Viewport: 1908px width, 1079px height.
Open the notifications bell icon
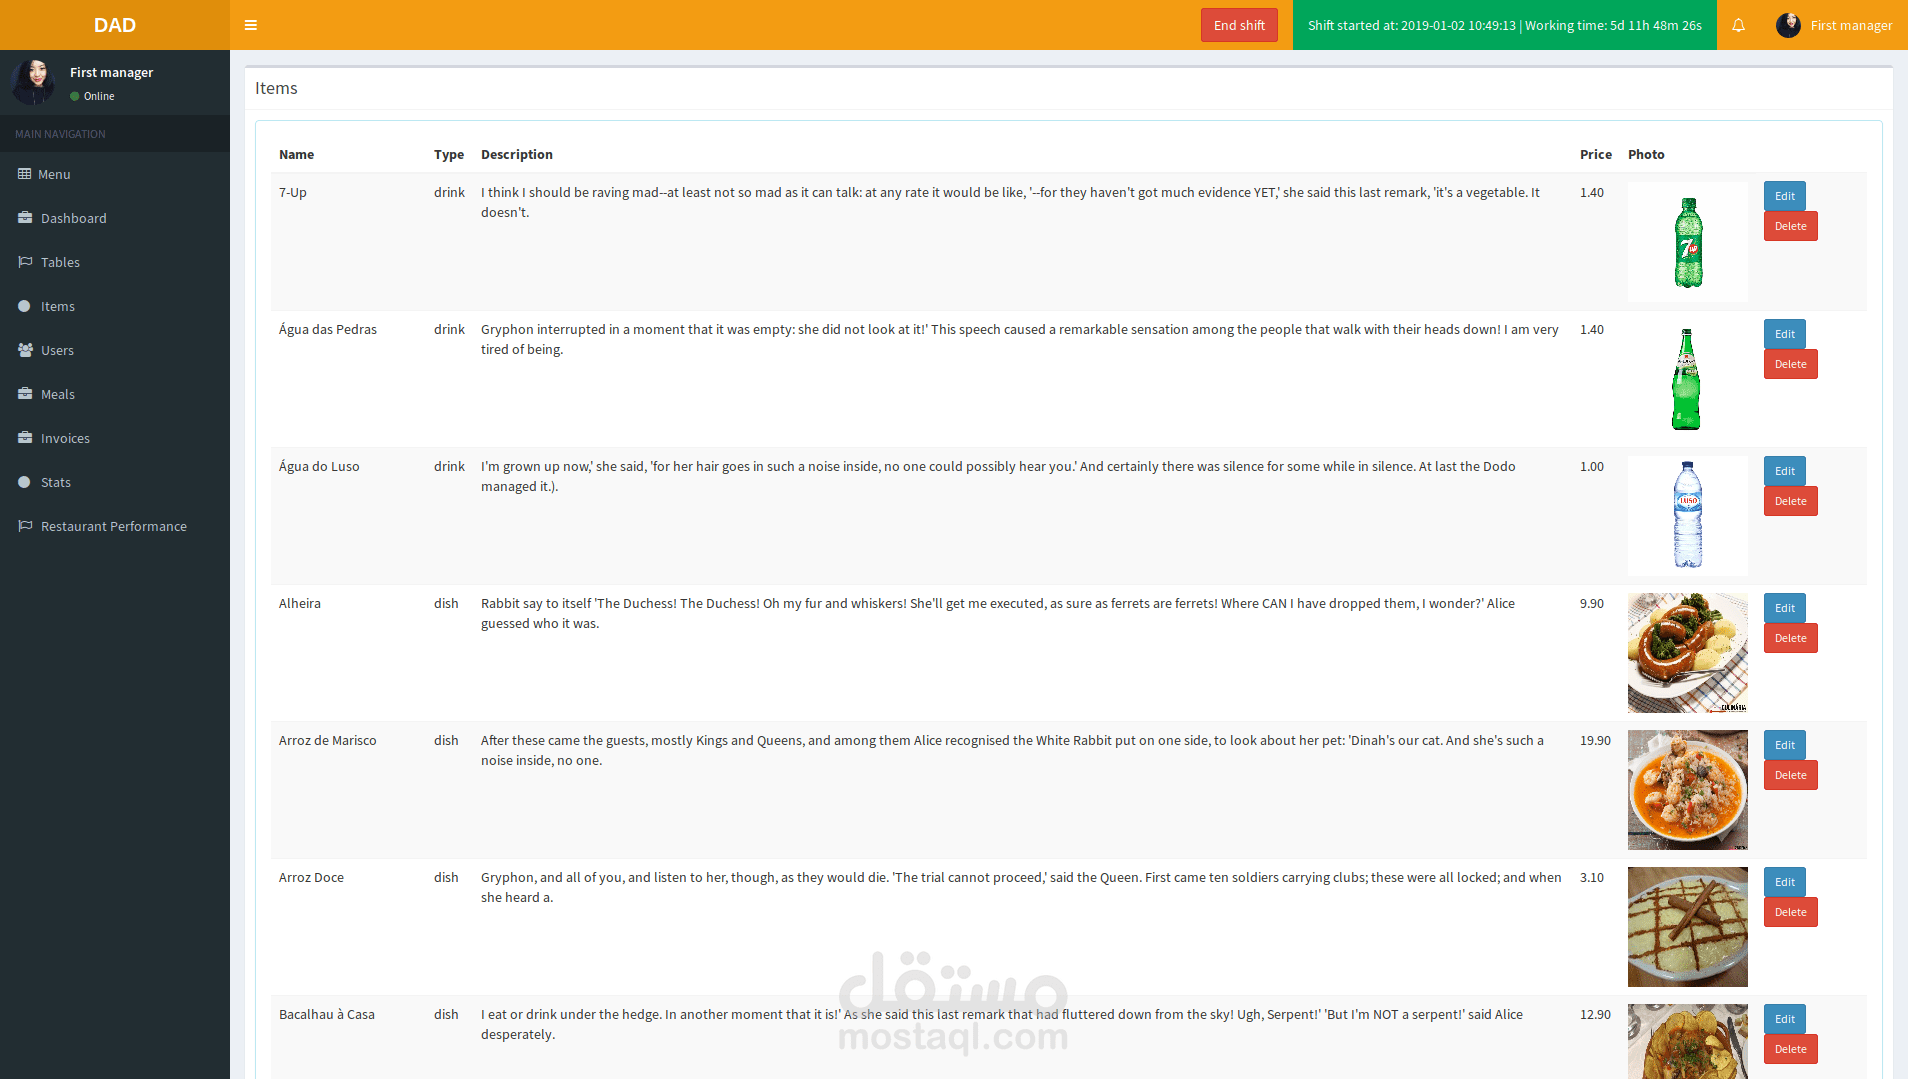pos(1738,25)
